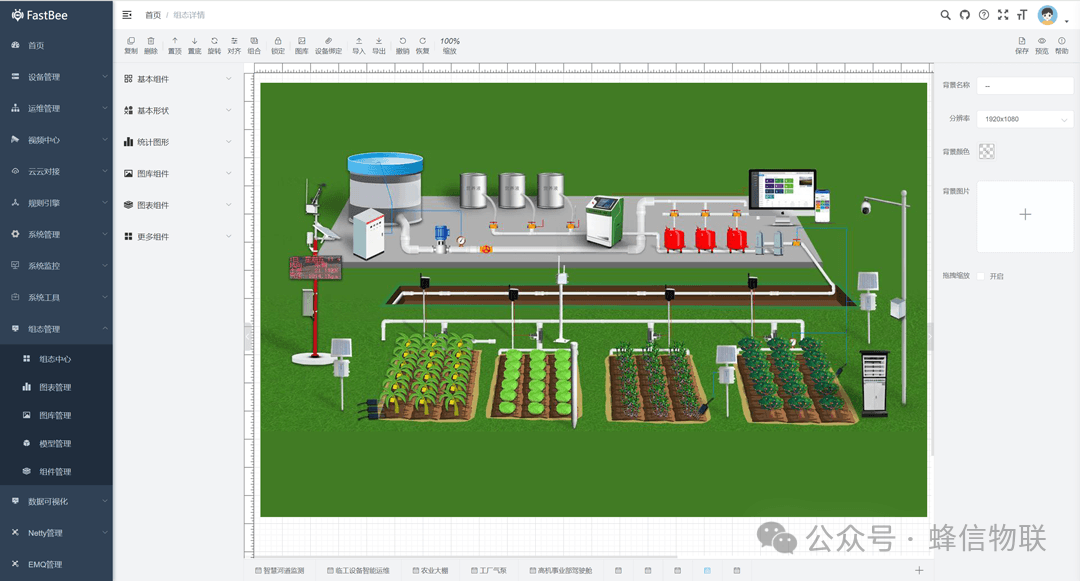The height and width of the screenshot is (581, 1080).
Task: Undo with the 撤销 icon
Action: click(x=402, y=45)
